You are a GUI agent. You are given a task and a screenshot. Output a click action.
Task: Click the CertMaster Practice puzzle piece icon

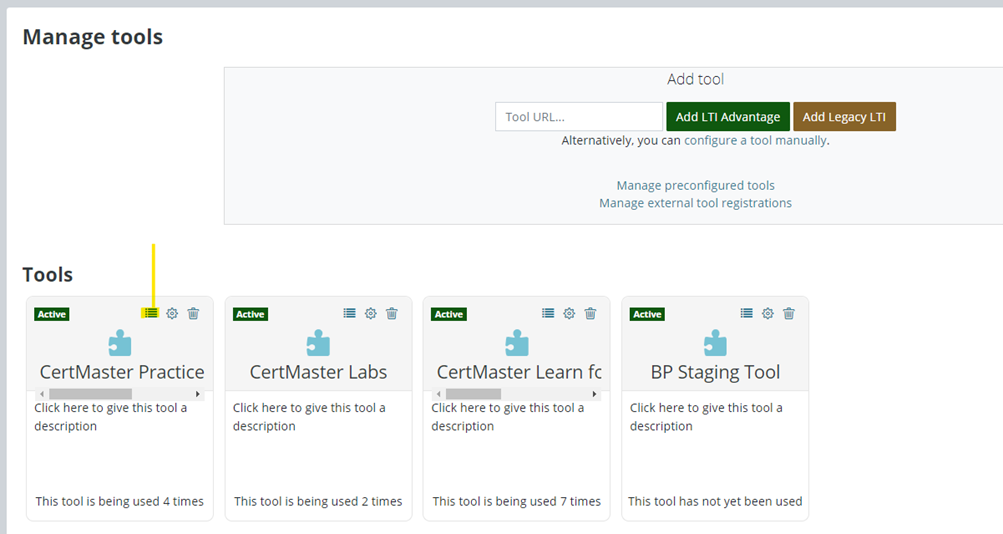[120, 343]
